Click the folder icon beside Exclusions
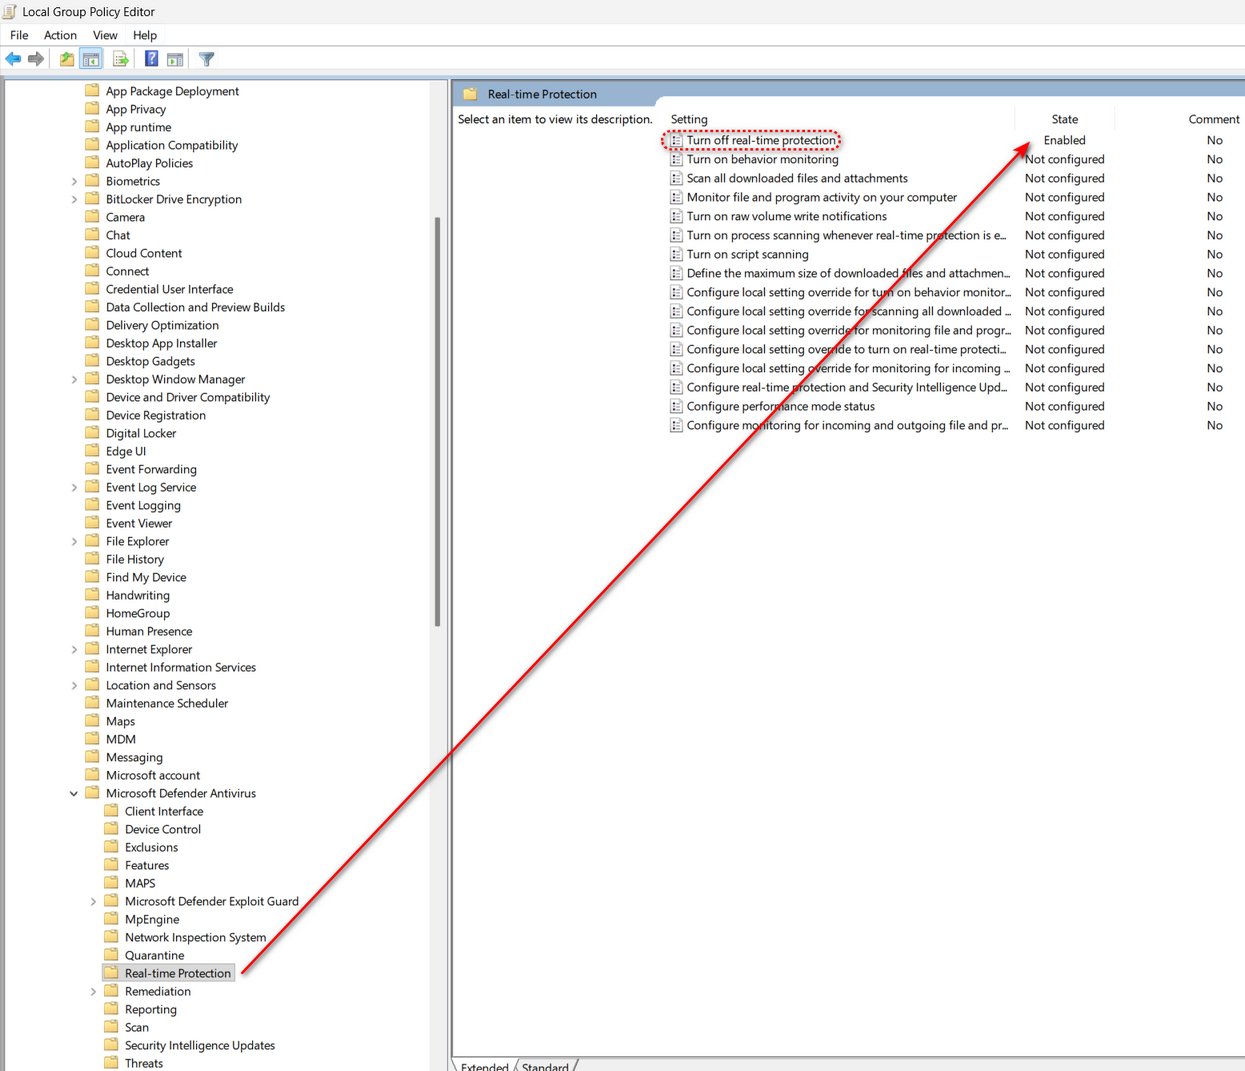 [x=112, y=847]
